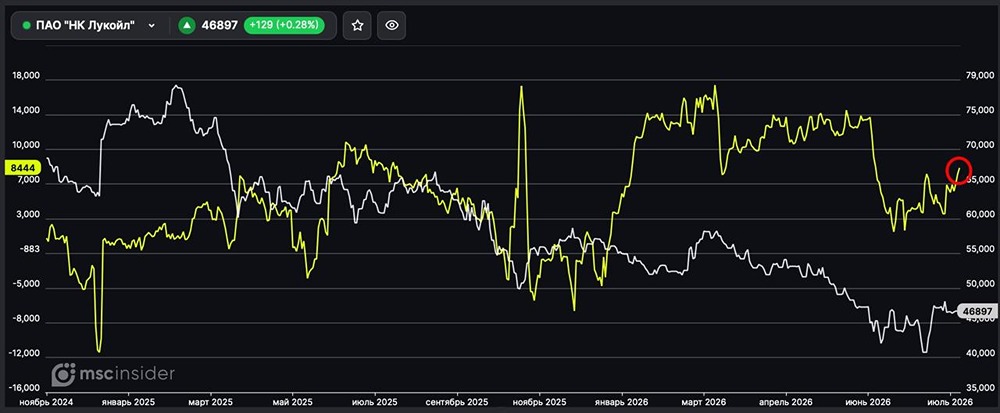Screen dimensions: 1000x413
Task: Expand the chevron next to НК Лукойл
Action: pyautogui.click(x=151, y=25)
